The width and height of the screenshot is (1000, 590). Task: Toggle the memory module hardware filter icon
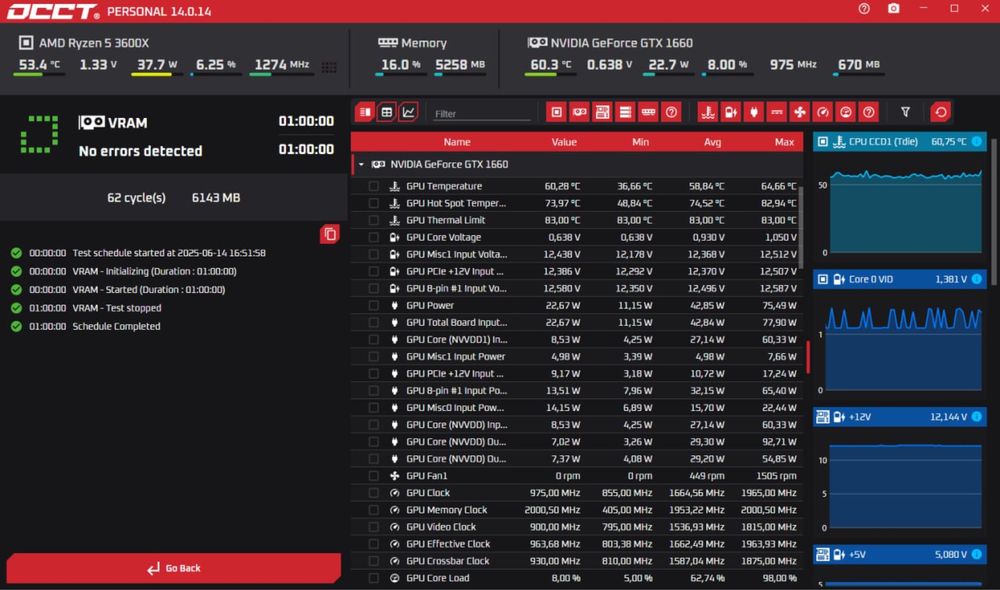[649, 112]
